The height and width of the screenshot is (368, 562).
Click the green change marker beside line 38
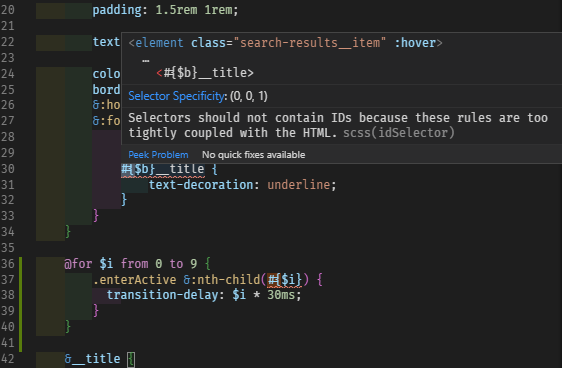click(20, 295)
